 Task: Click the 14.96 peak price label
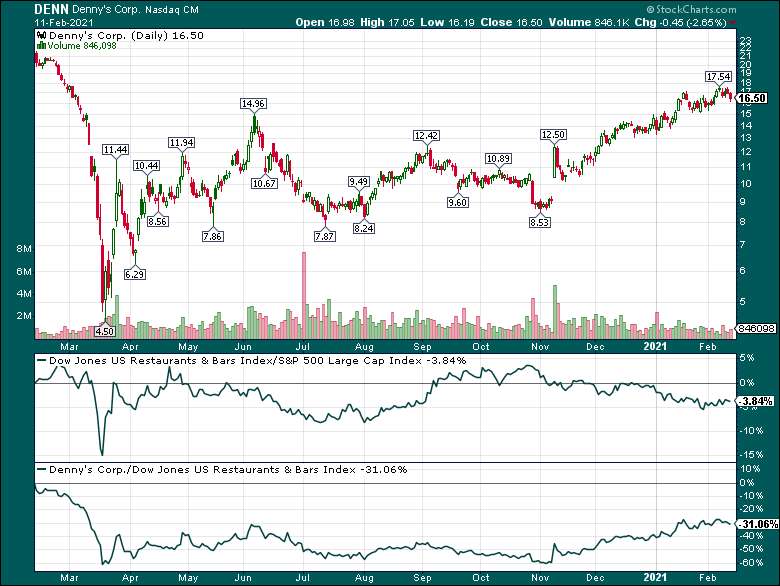click(x=253, y=103)
